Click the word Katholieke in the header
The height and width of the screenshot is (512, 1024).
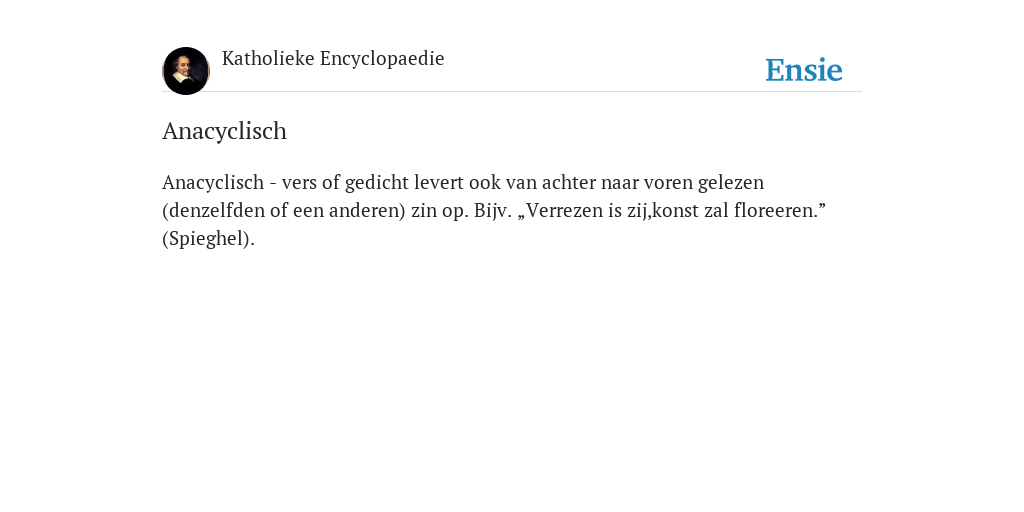[268, 59]
